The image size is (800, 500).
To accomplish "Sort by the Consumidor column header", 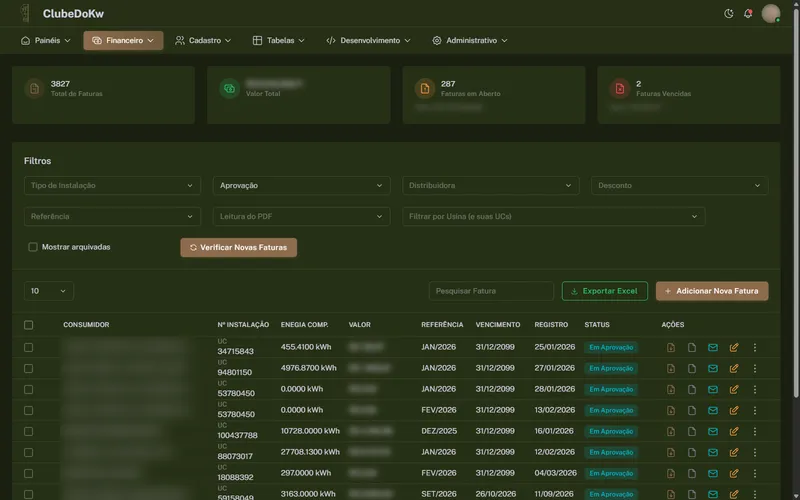I will coord(86,324).
